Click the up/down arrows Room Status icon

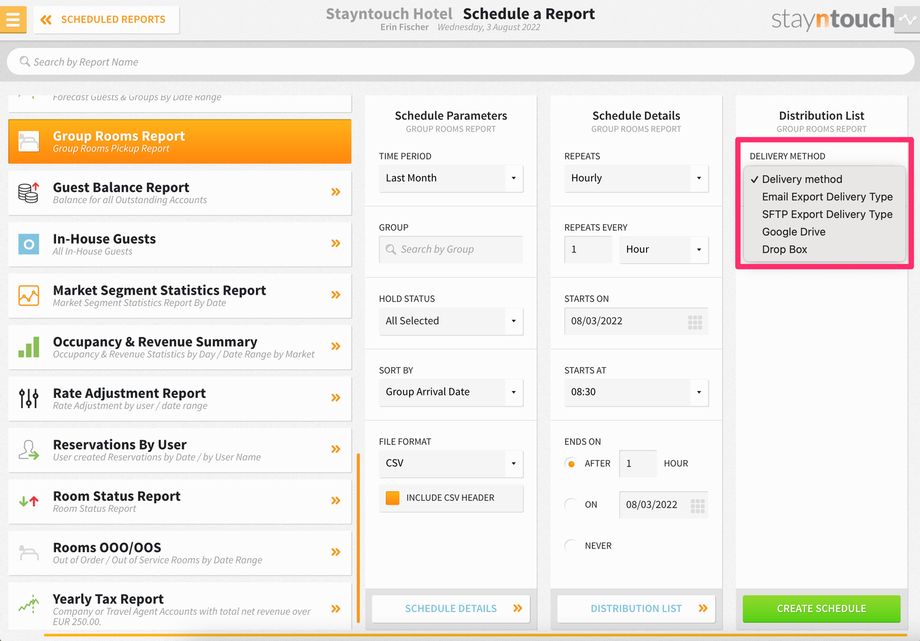[x=28, y=501]
